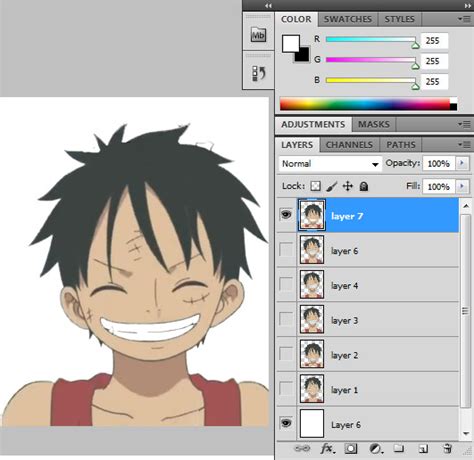Open the History panel icon

coord(258,73)
